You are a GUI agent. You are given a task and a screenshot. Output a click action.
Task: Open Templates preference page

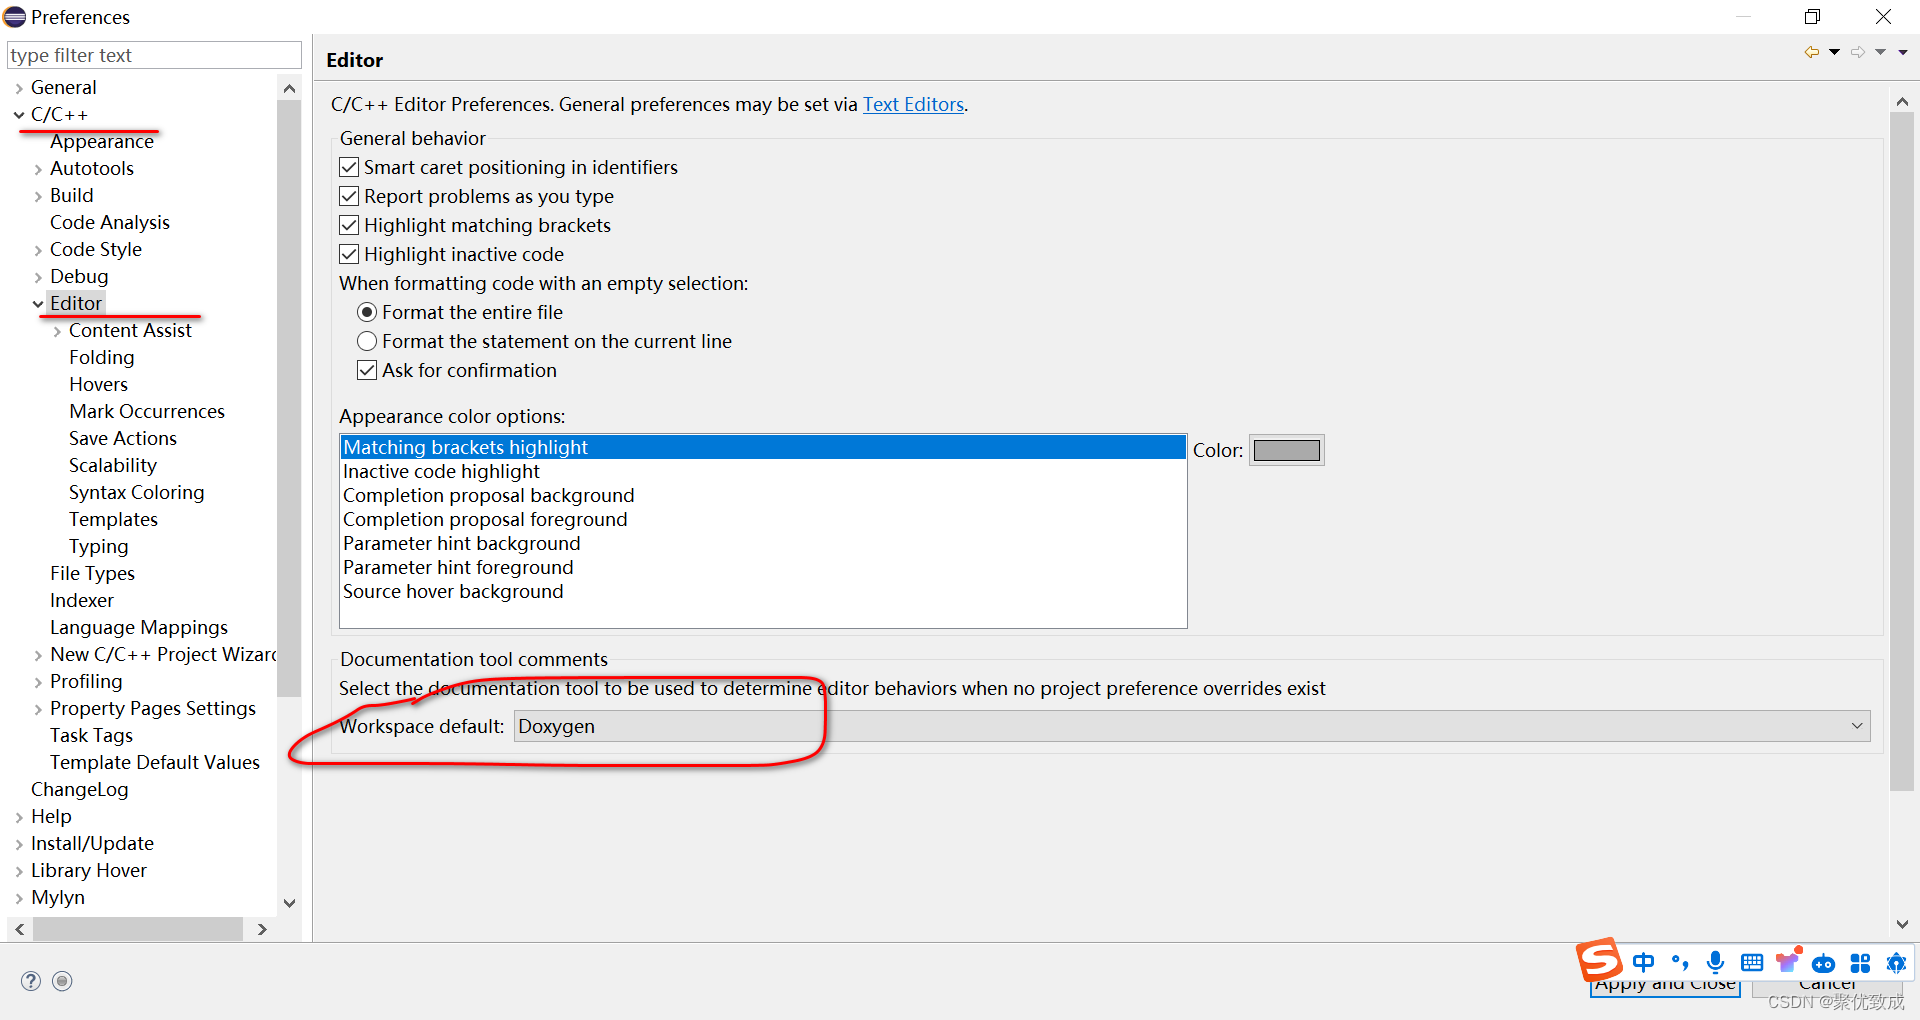[113, 519]
